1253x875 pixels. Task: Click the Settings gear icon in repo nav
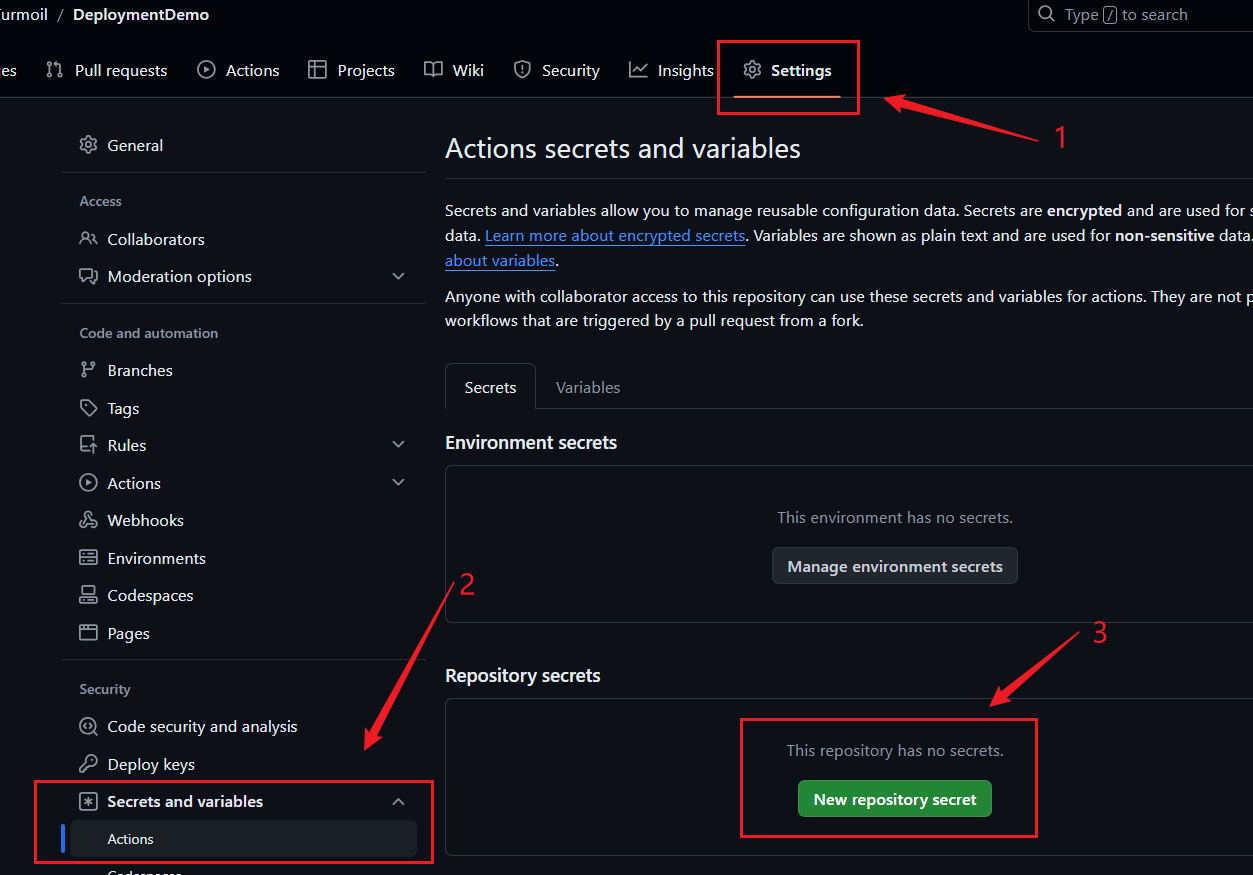(752, 70)
